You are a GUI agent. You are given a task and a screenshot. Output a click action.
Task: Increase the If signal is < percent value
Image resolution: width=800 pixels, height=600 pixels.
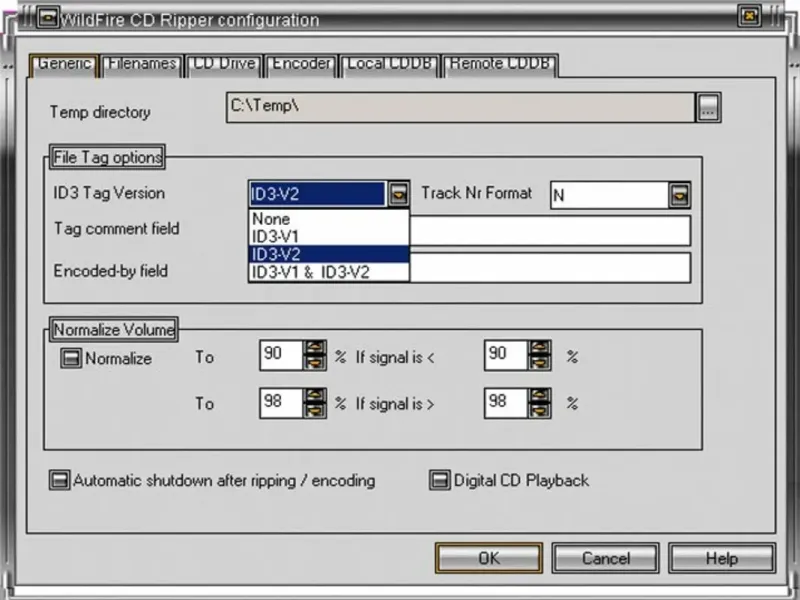tap(540, 348)
